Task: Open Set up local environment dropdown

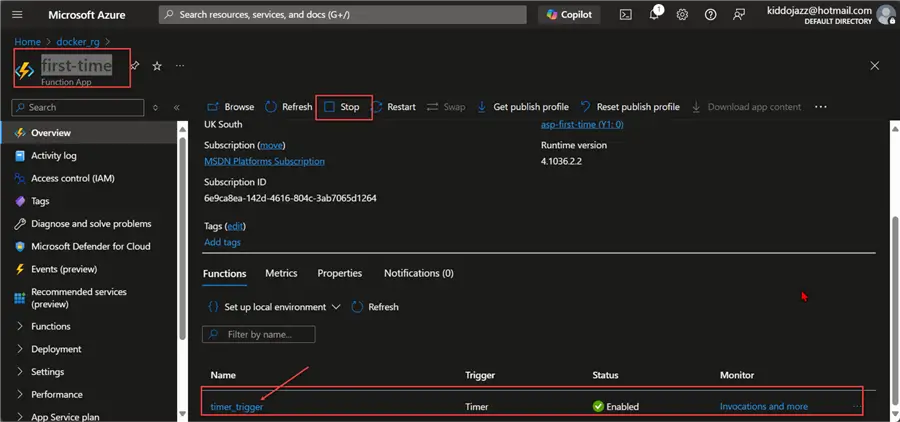Action: coord(274,307)
